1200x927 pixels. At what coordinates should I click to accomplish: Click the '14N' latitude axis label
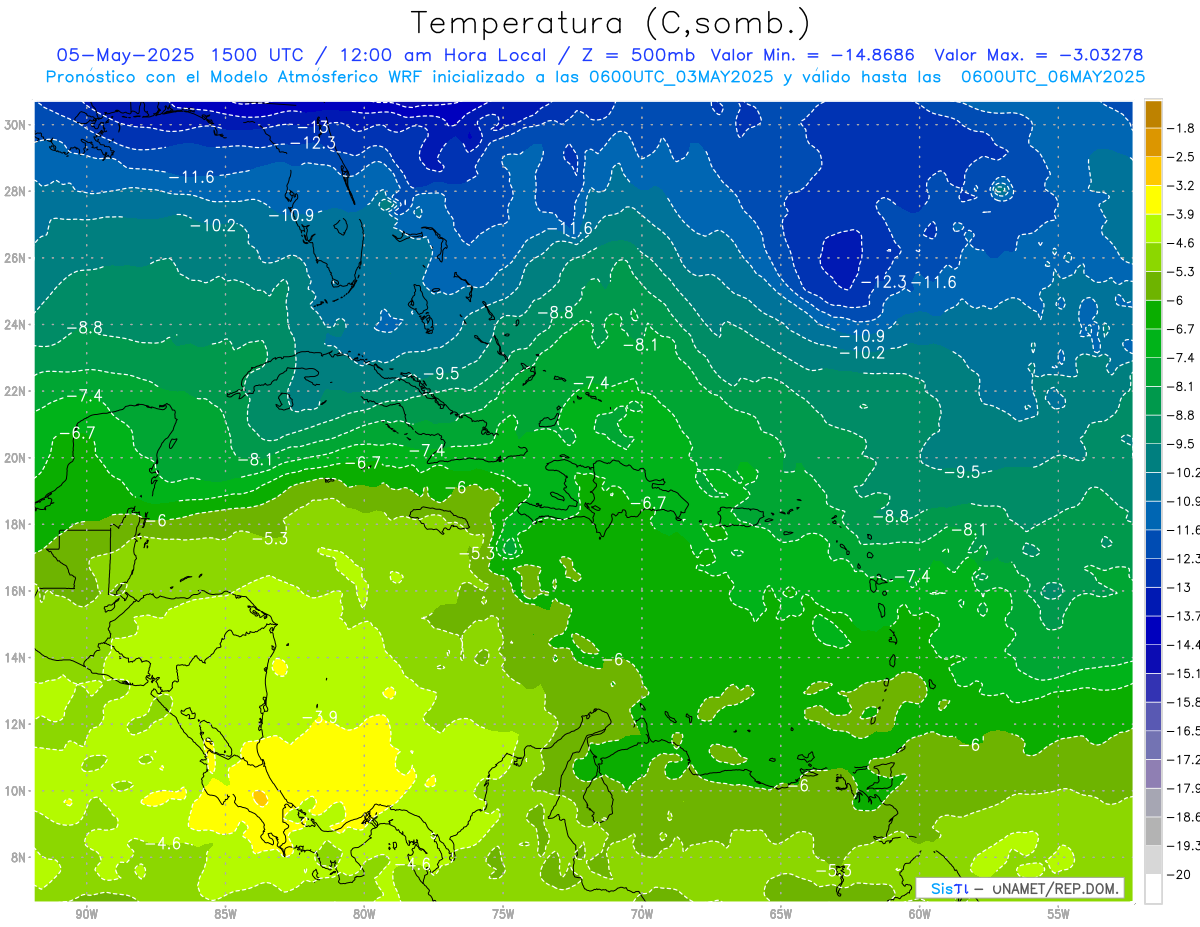click(x=16, y=657)
